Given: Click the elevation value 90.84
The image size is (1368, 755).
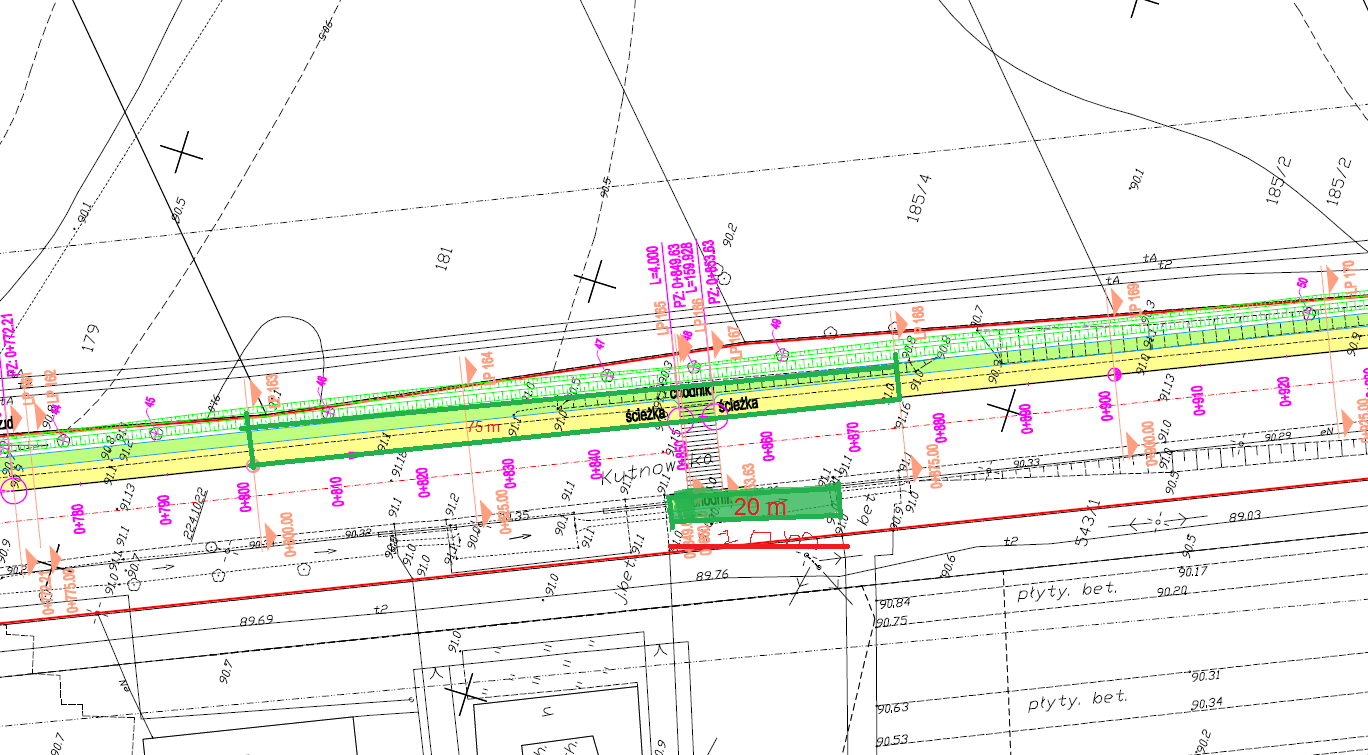Looking at the screenshot, I should [895, 603].
